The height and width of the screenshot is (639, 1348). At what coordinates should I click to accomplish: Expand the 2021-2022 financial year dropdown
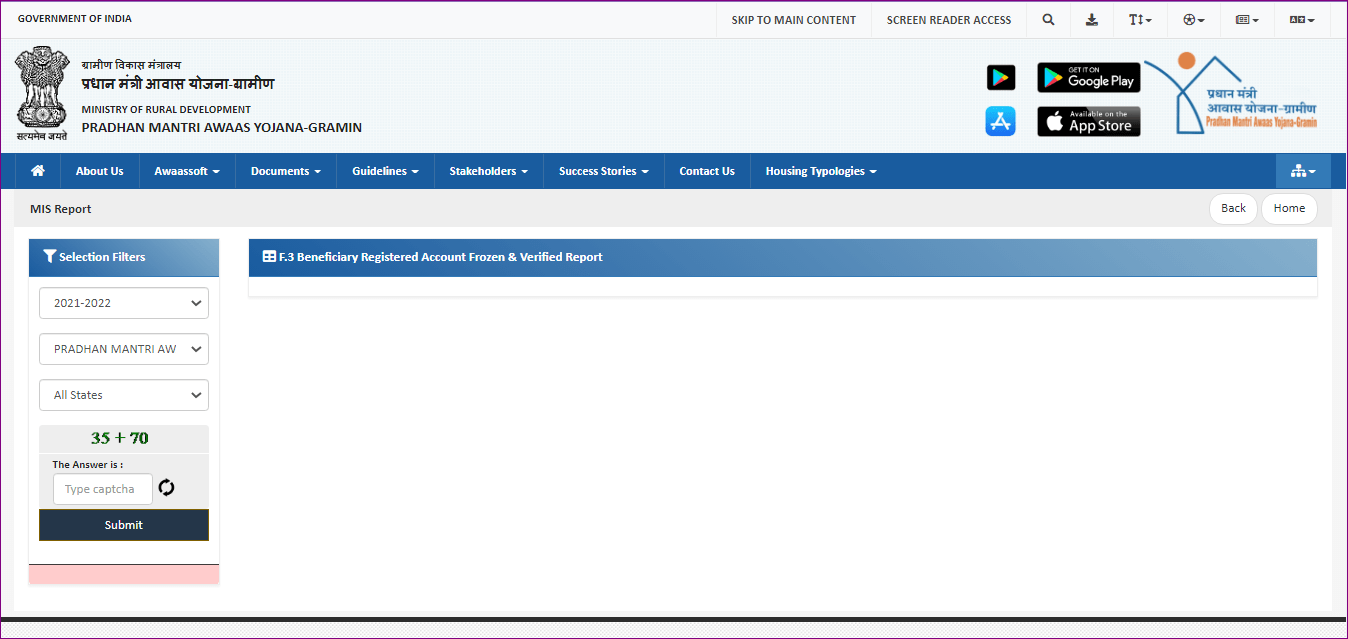point(124,303)
